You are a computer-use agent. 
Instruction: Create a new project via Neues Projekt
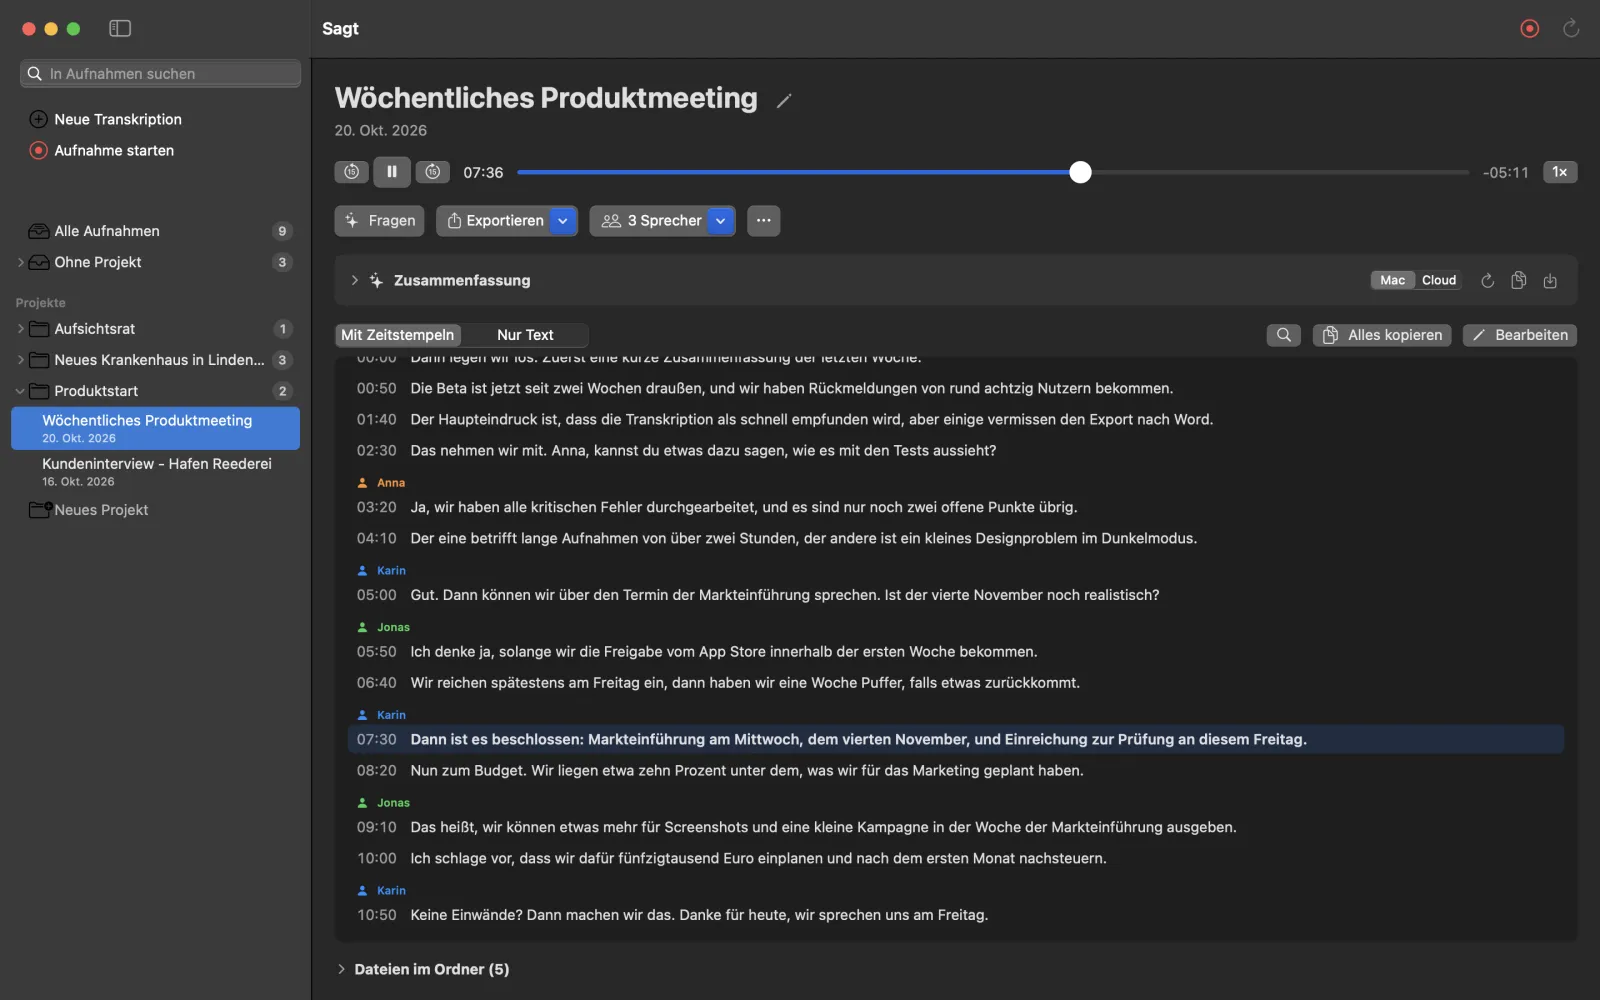pos(89,510)
